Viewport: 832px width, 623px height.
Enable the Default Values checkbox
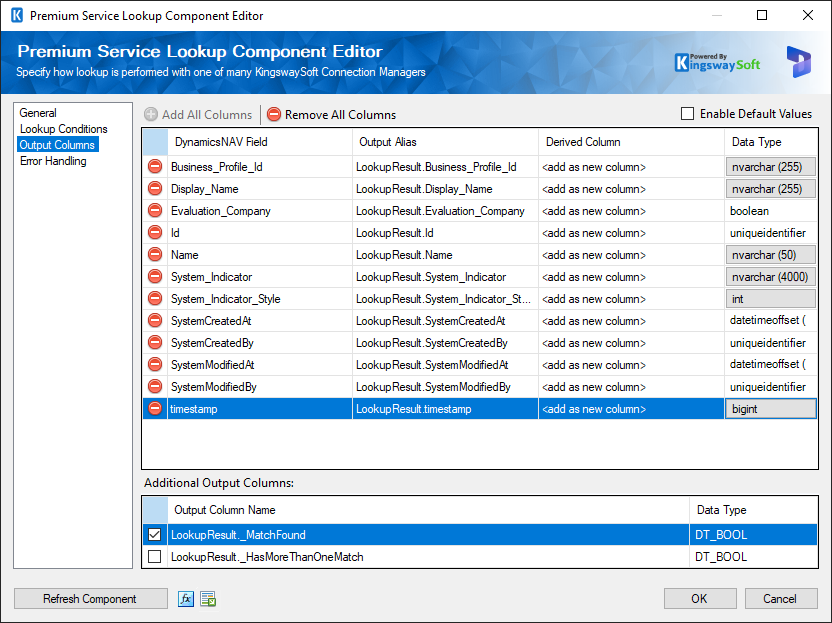click(x=687, y=114)
